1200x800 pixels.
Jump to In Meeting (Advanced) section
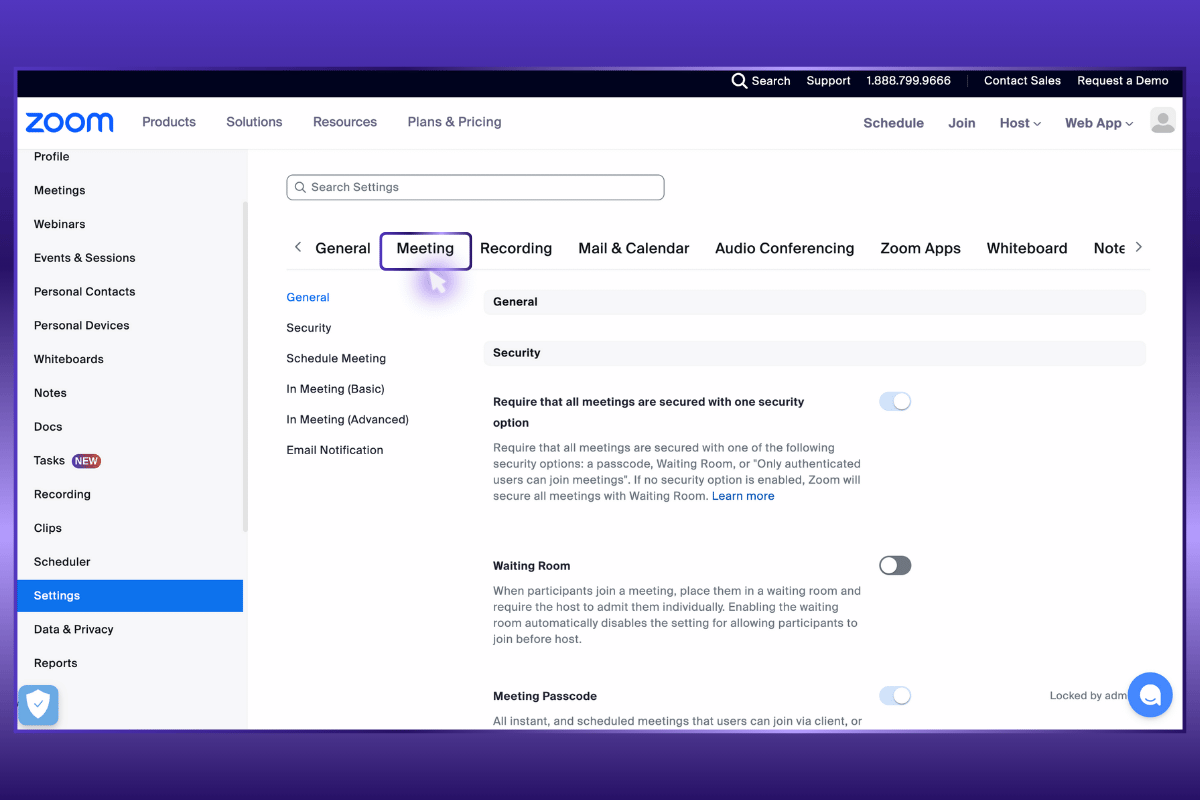coord(347,420)
